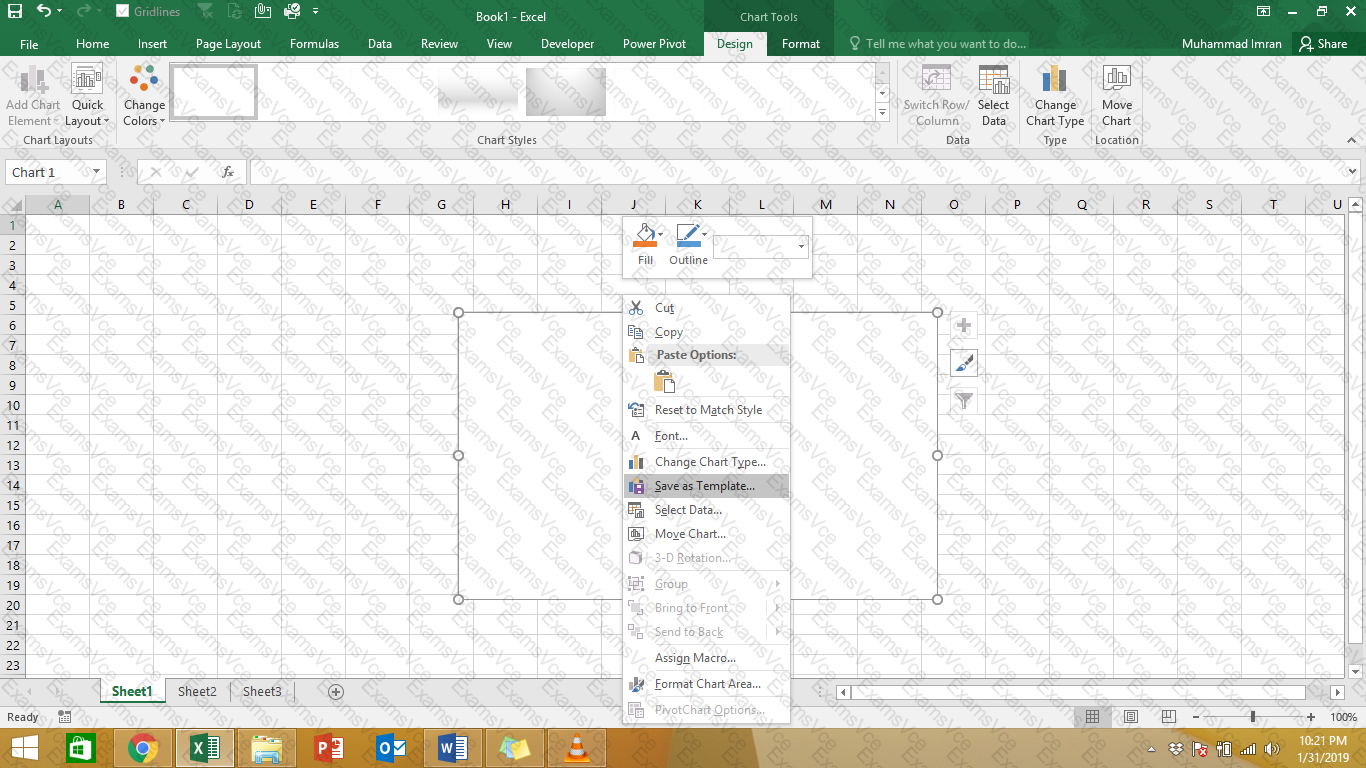Viewport: 1366px width, 768px height.
Task: Click Save as Template... menu entry
Action: 707,486
